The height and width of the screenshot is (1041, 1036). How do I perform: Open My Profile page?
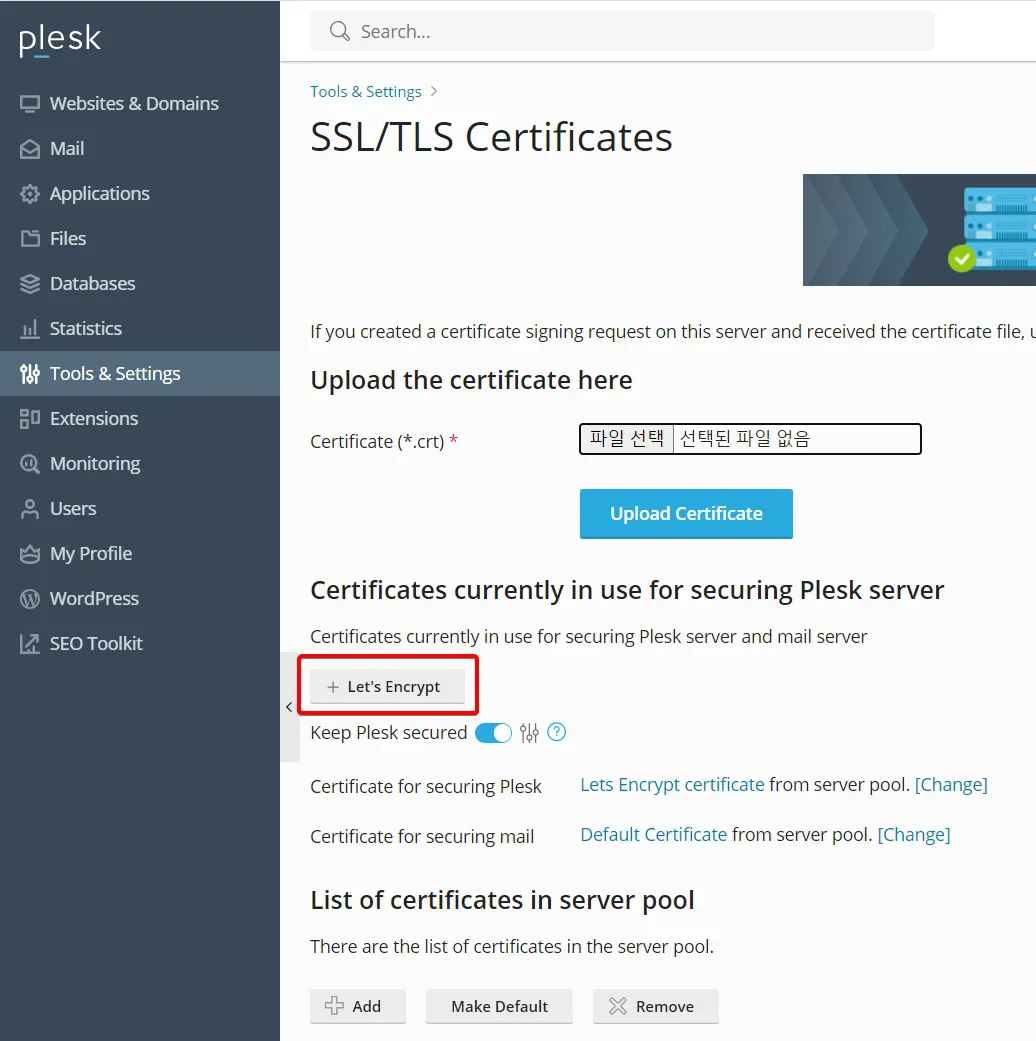(140, 554)
